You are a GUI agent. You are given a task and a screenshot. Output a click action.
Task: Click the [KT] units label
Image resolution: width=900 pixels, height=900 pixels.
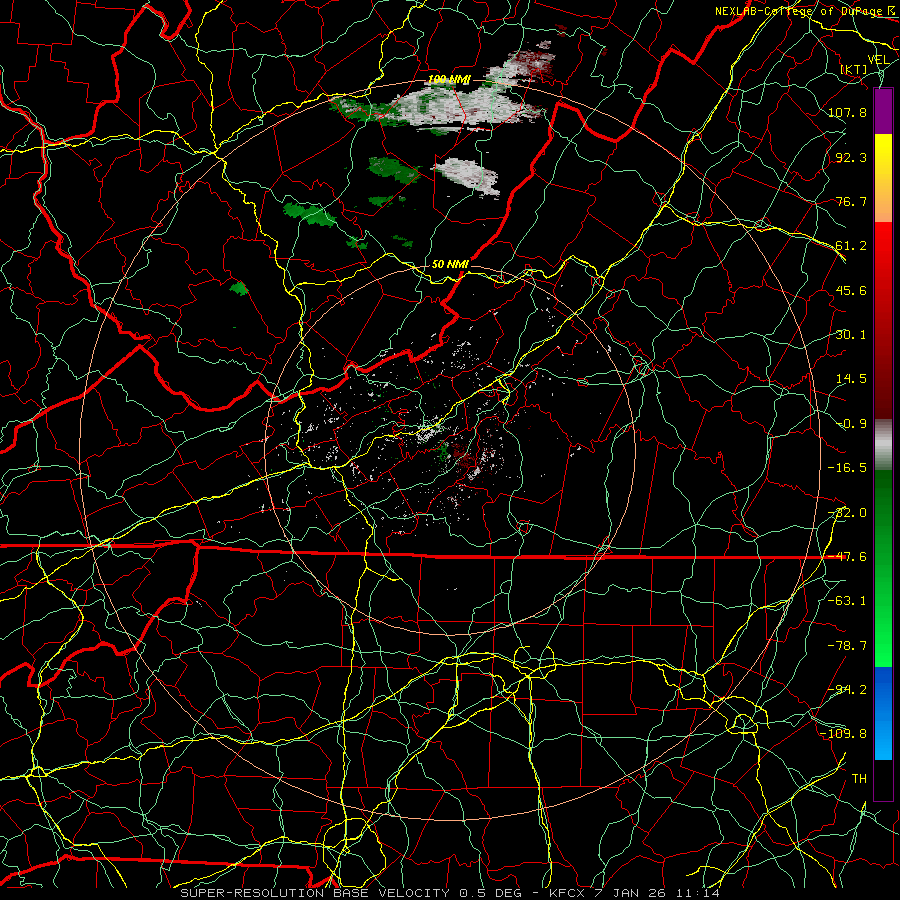tap(854, 69)
